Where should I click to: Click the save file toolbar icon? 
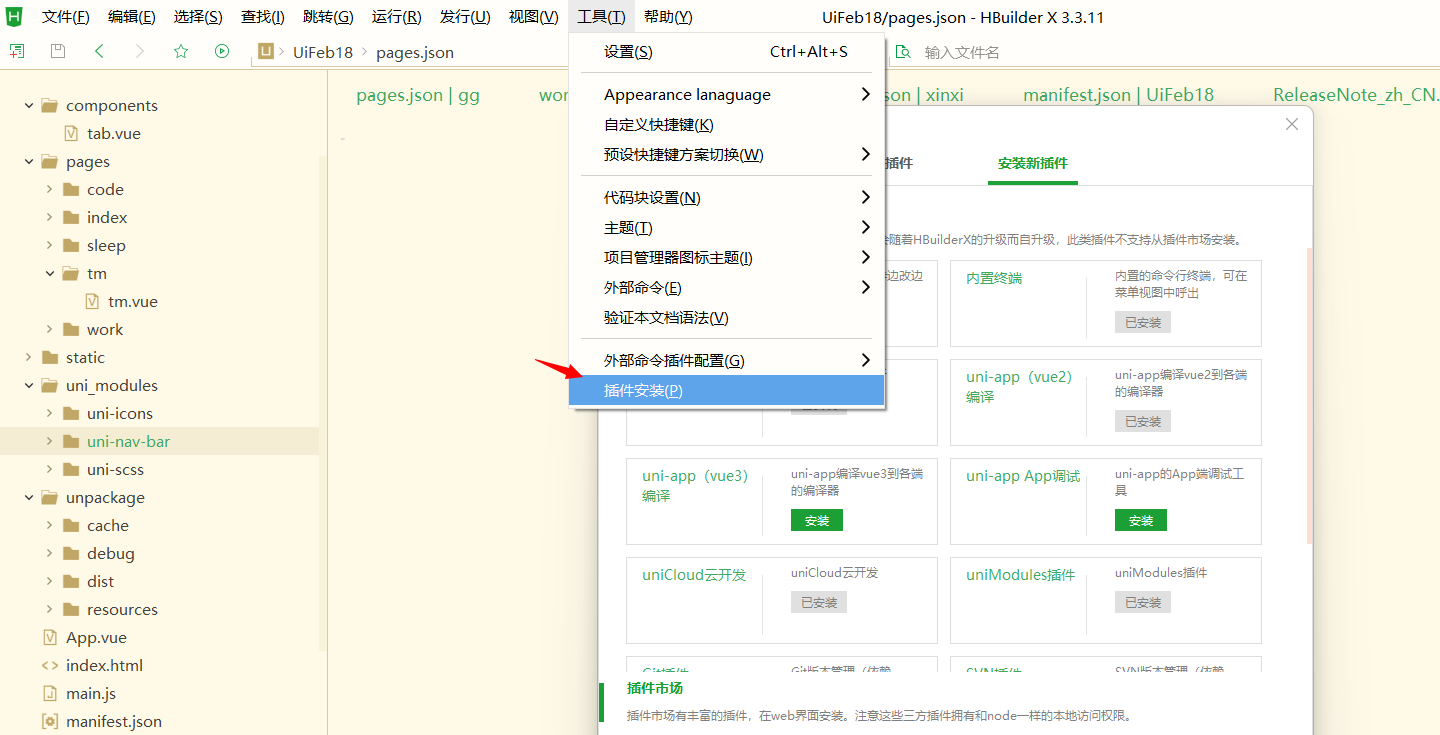click(x=58, y=52)
